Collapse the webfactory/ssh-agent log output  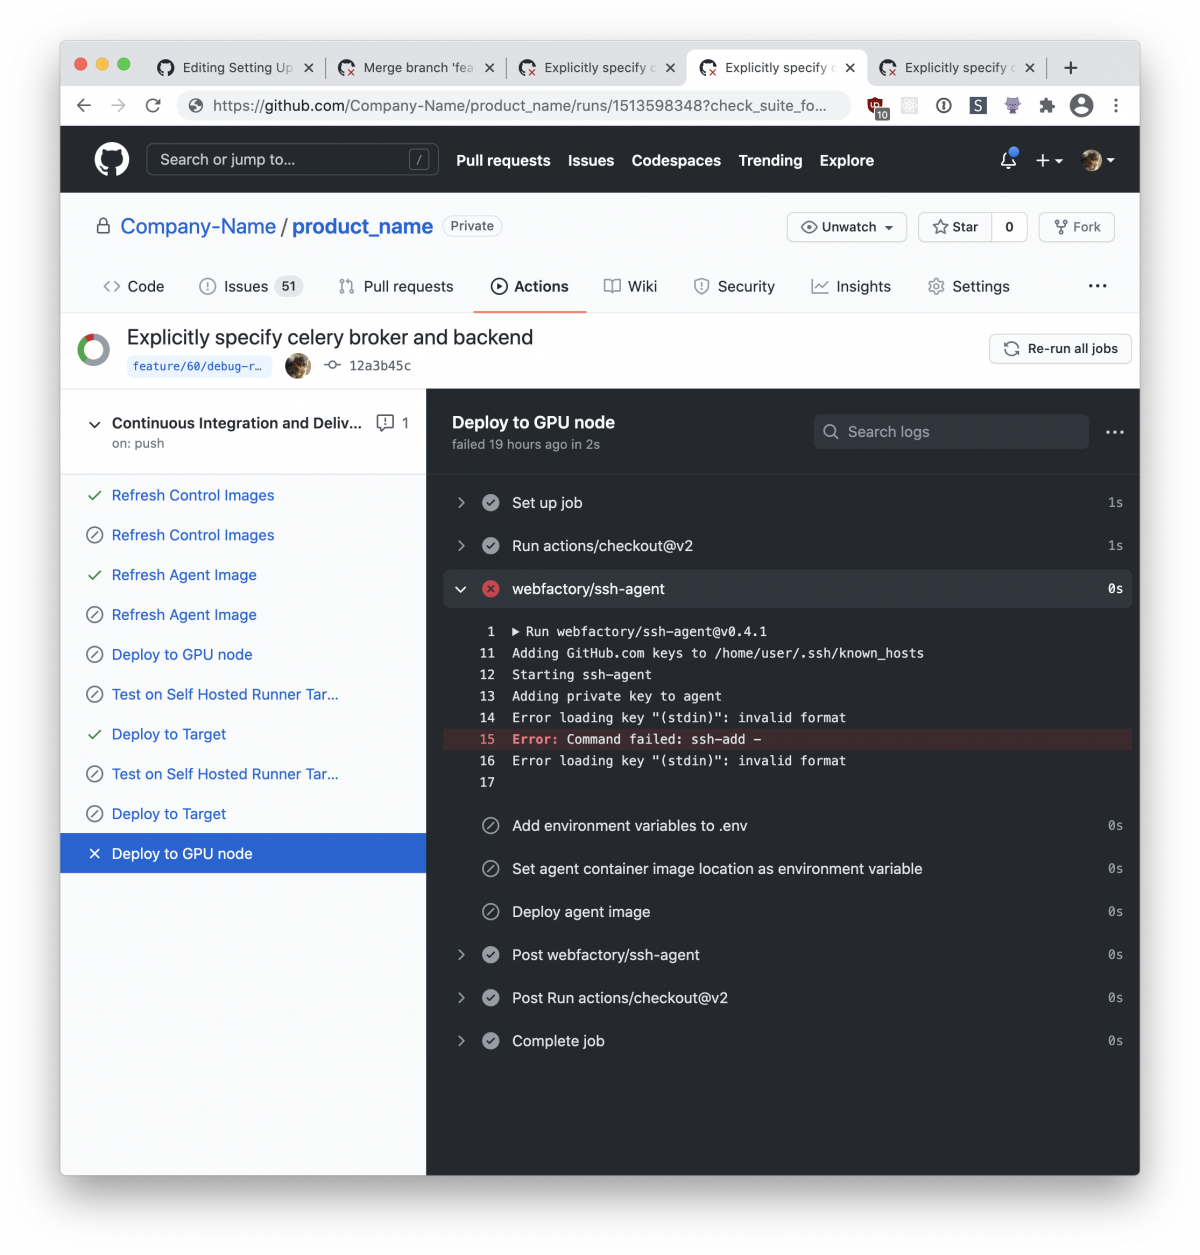461,589
